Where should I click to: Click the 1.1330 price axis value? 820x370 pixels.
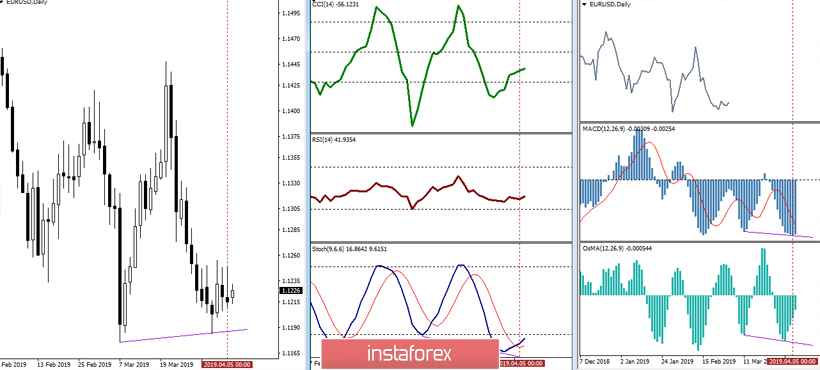(290, 183)
